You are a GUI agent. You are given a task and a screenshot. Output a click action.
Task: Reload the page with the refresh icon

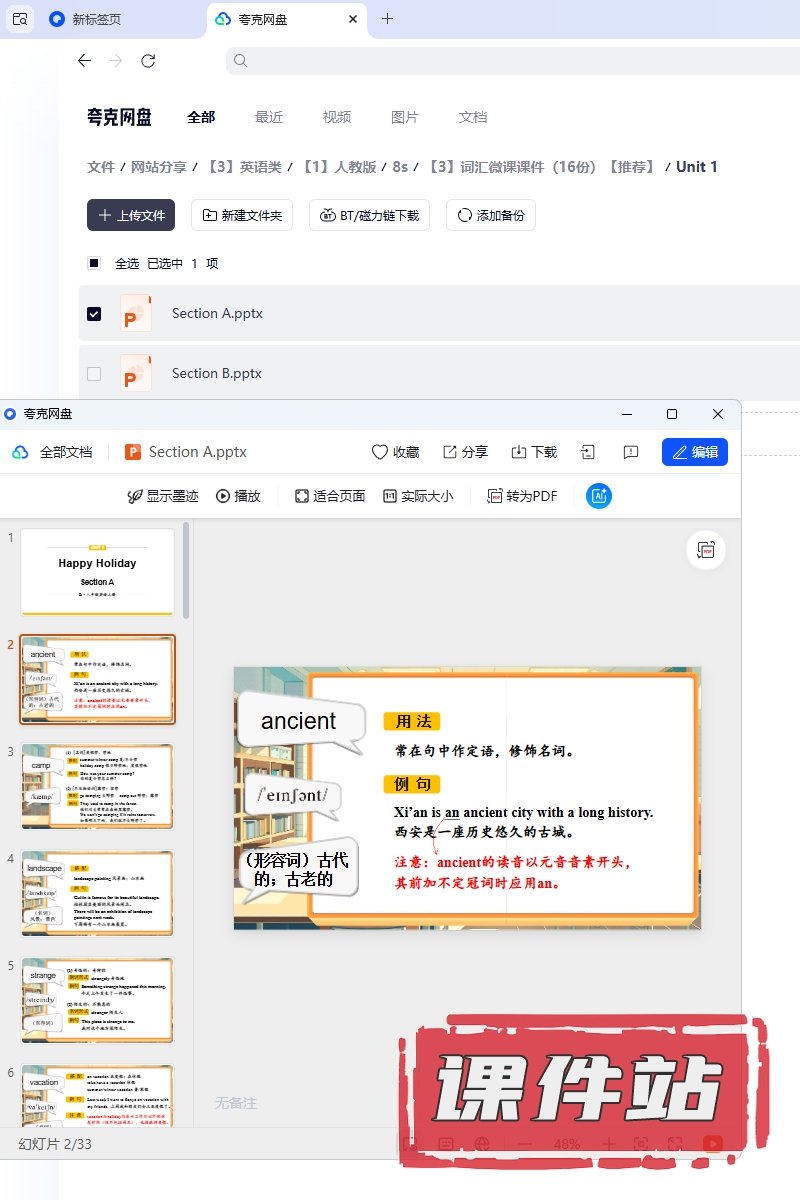pos(148,61)
